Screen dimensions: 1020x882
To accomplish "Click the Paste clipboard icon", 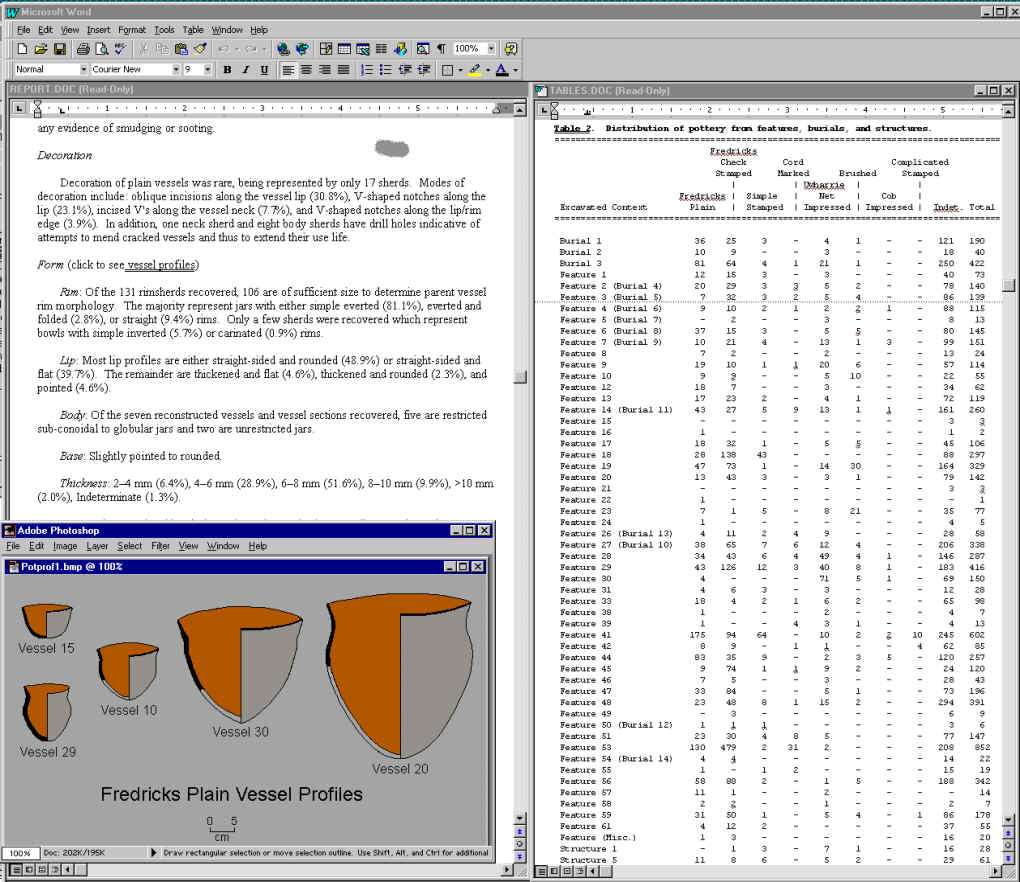I will [x=181, y=49].
